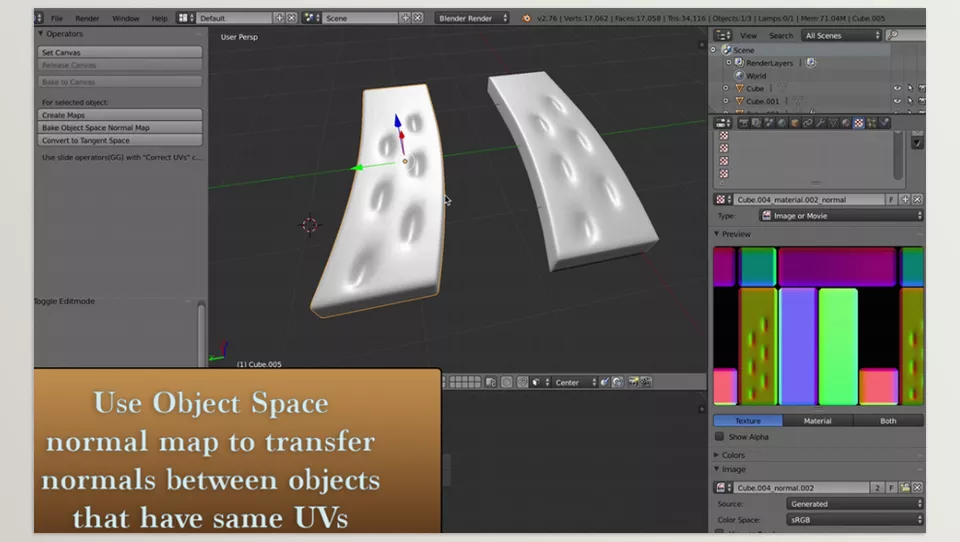Open the Modifiers wrench tab
The width and height of the screenshot is (960, 542).
click(x=820, y=123)
